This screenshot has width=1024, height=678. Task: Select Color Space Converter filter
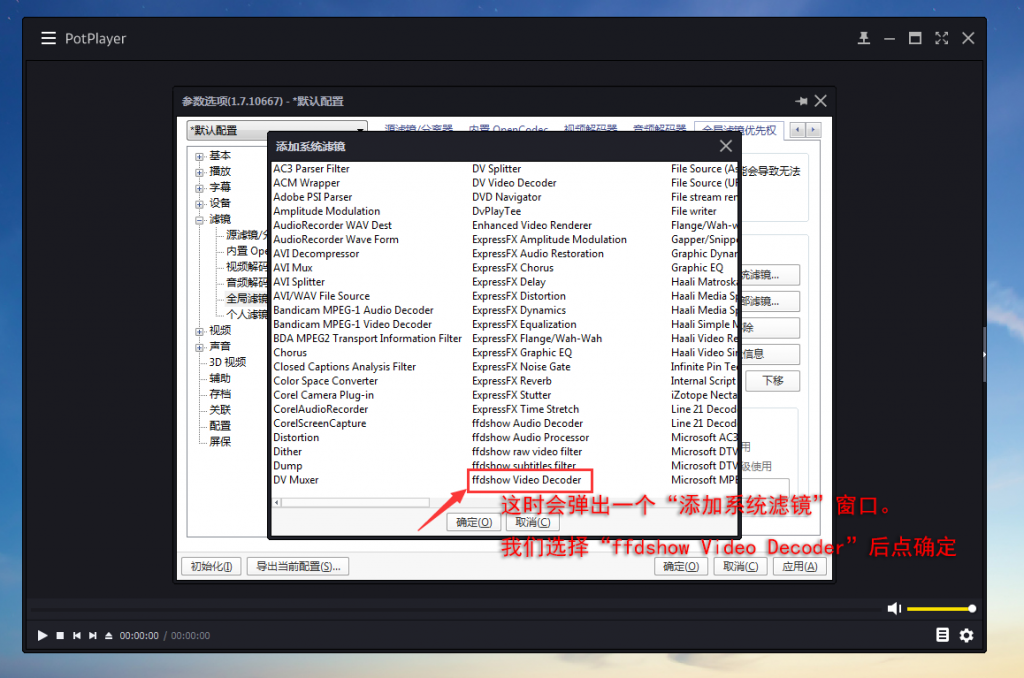tap(325, 381)
